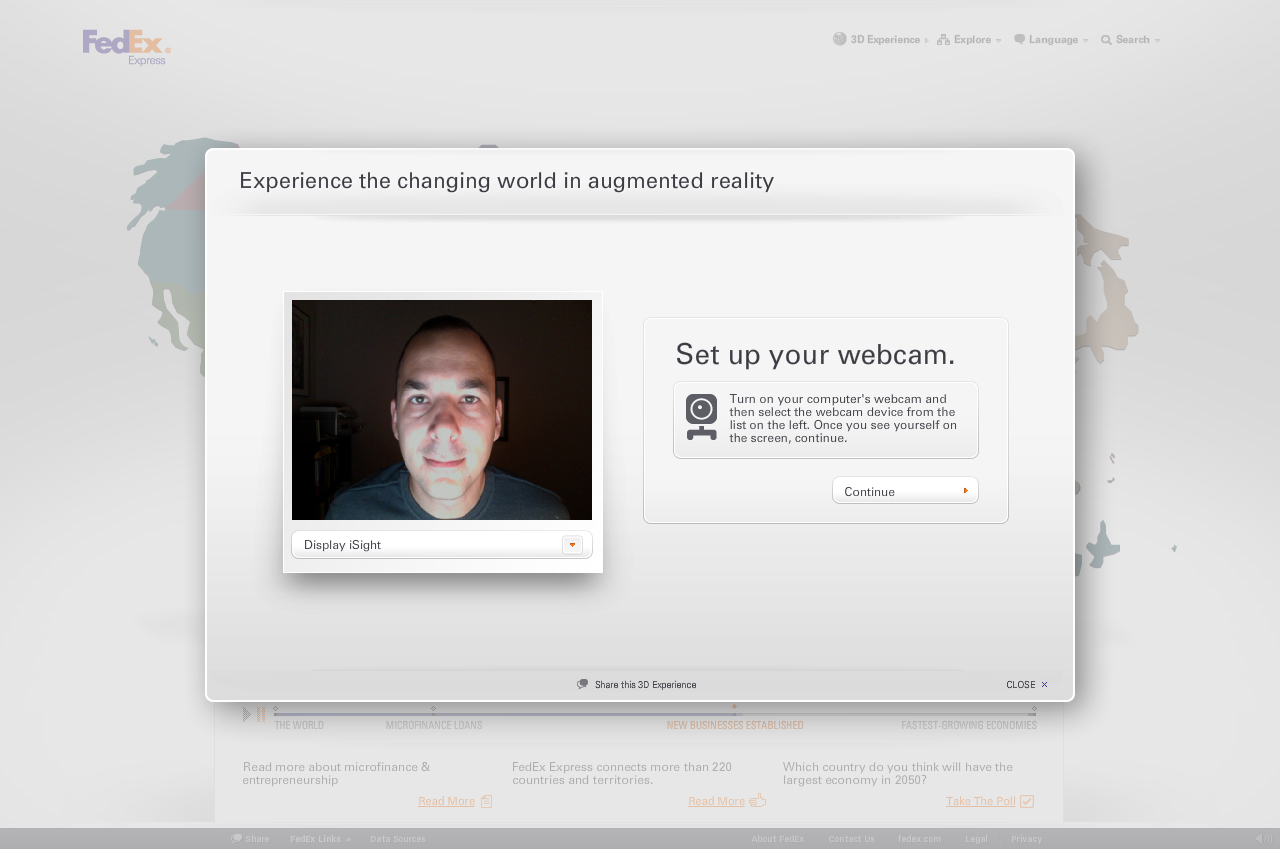1280x849 pixels.
Task: Click About FedEx in footer
Action: point(778,839)
